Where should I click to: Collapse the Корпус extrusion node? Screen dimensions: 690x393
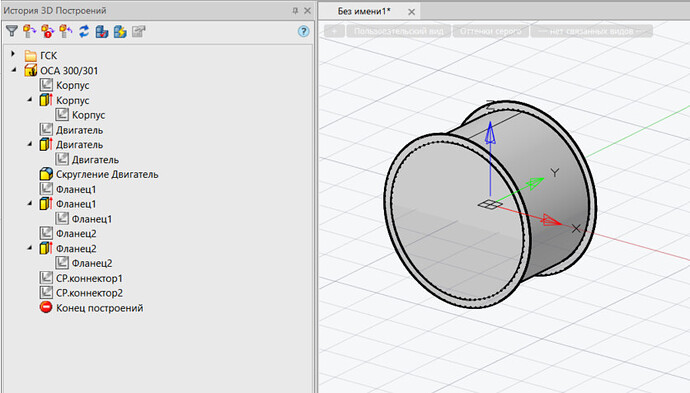click(30, 99)
